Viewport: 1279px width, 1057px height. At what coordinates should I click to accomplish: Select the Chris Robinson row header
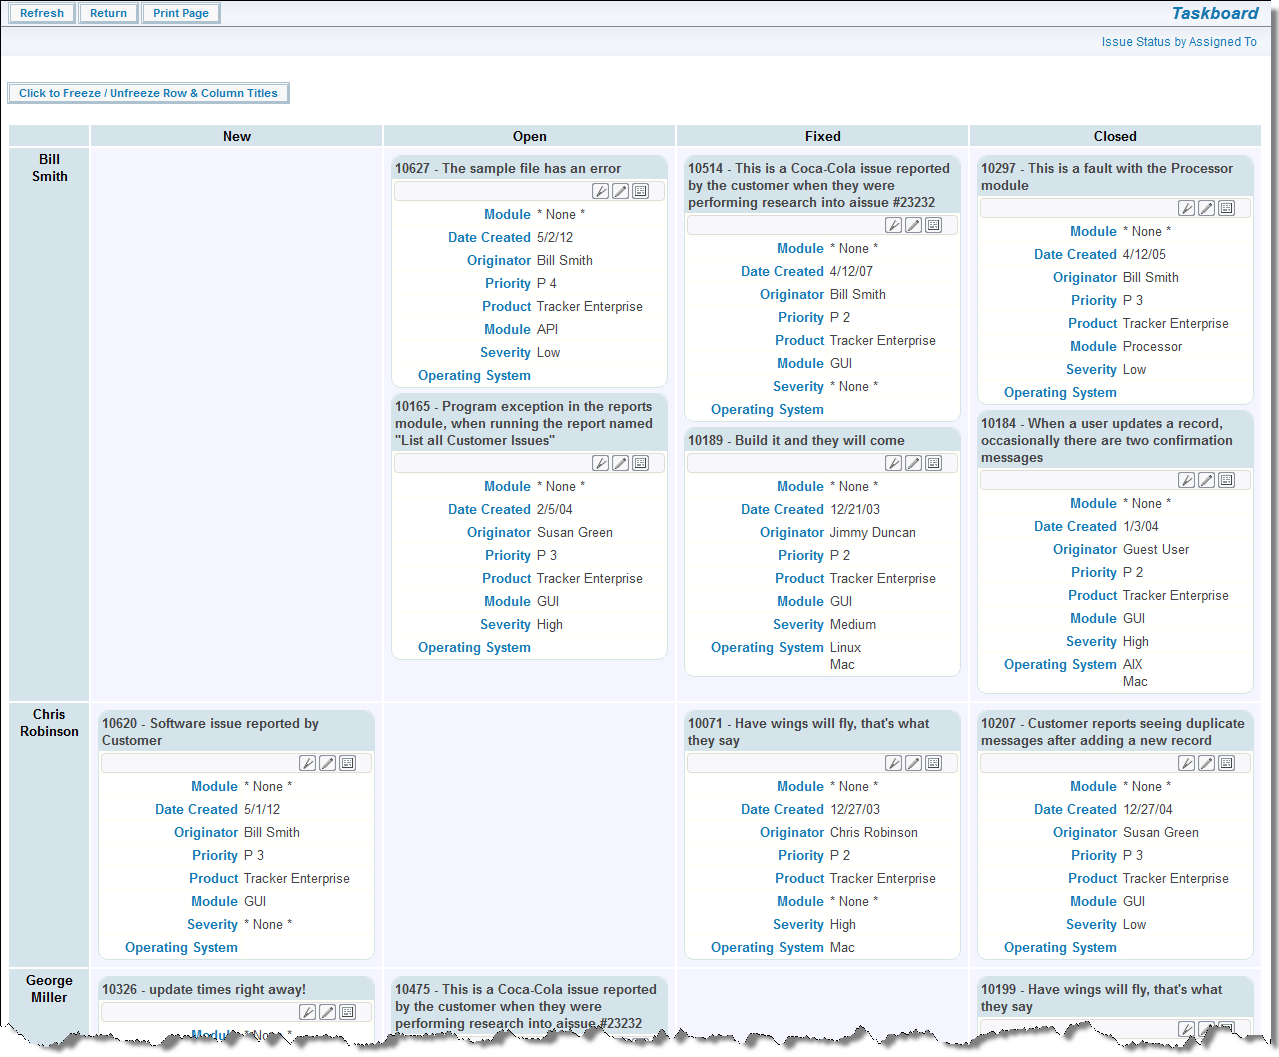[x=49, y=723]
